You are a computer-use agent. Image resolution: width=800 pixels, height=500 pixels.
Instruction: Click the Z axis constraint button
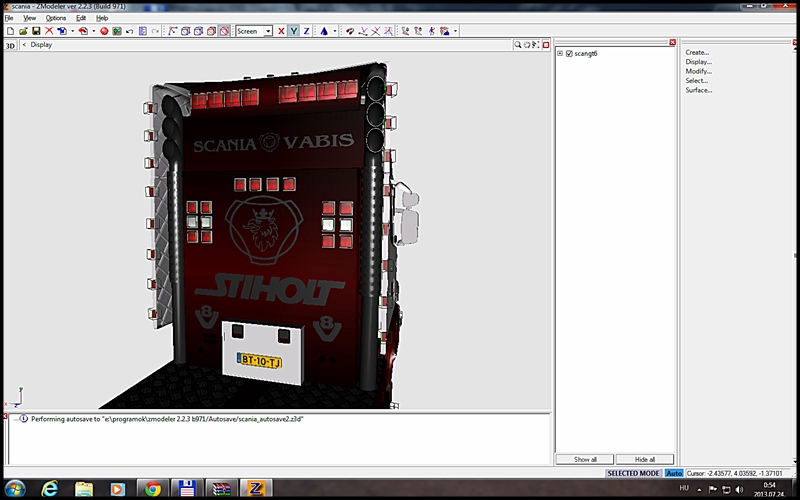306,31
